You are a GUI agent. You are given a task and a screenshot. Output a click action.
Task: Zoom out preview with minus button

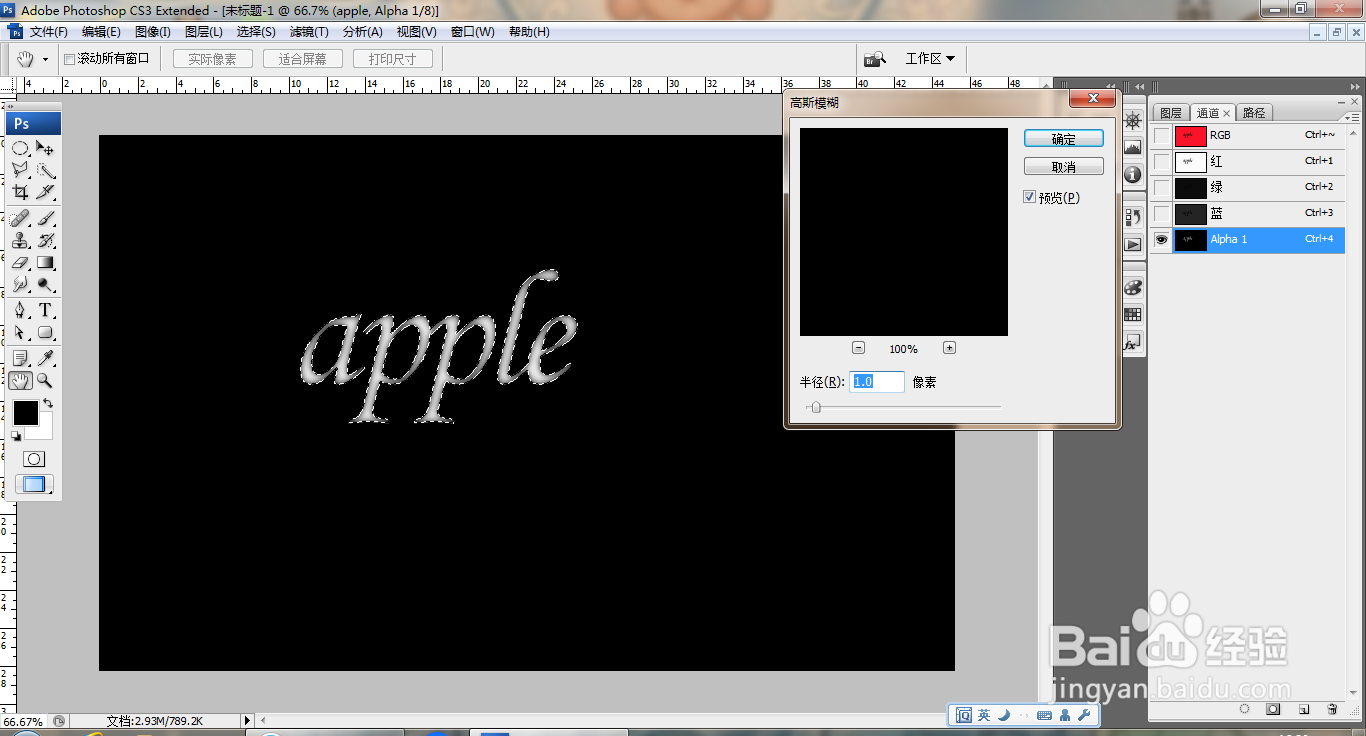859,348
